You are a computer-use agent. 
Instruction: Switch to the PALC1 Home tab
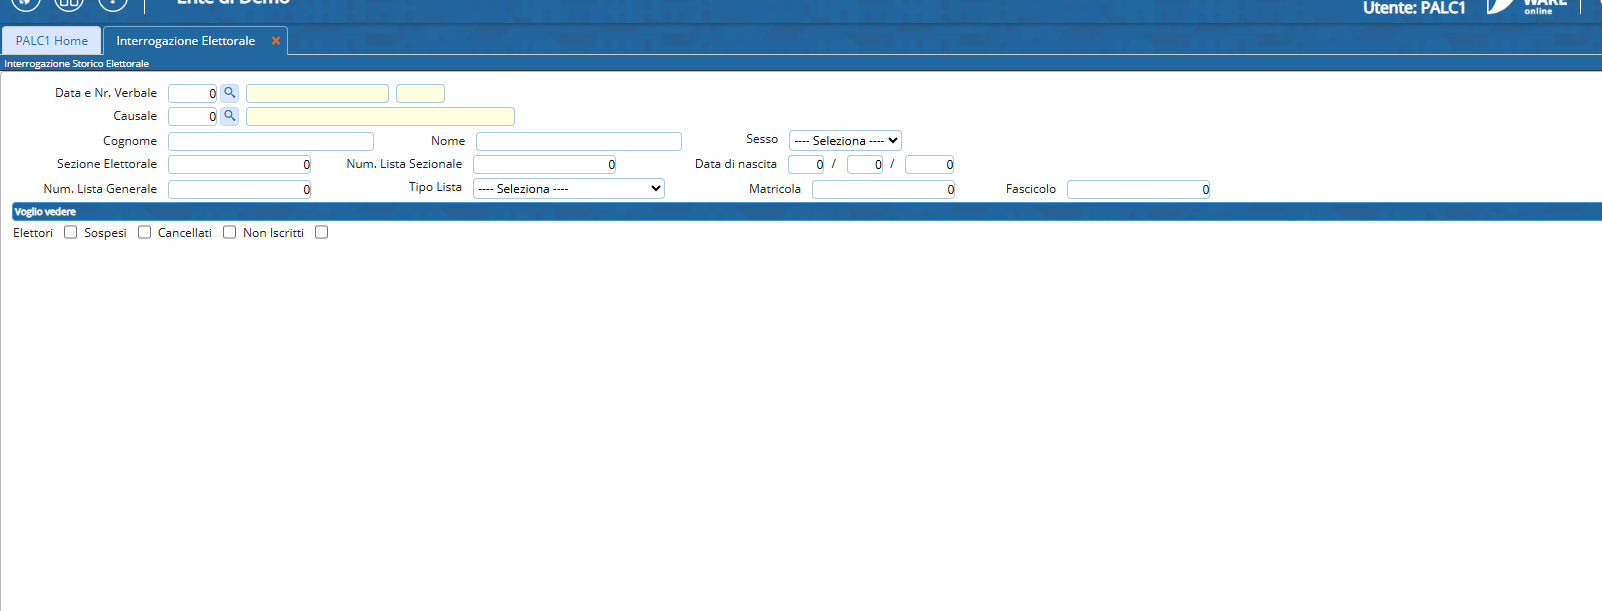click(52, 41)
